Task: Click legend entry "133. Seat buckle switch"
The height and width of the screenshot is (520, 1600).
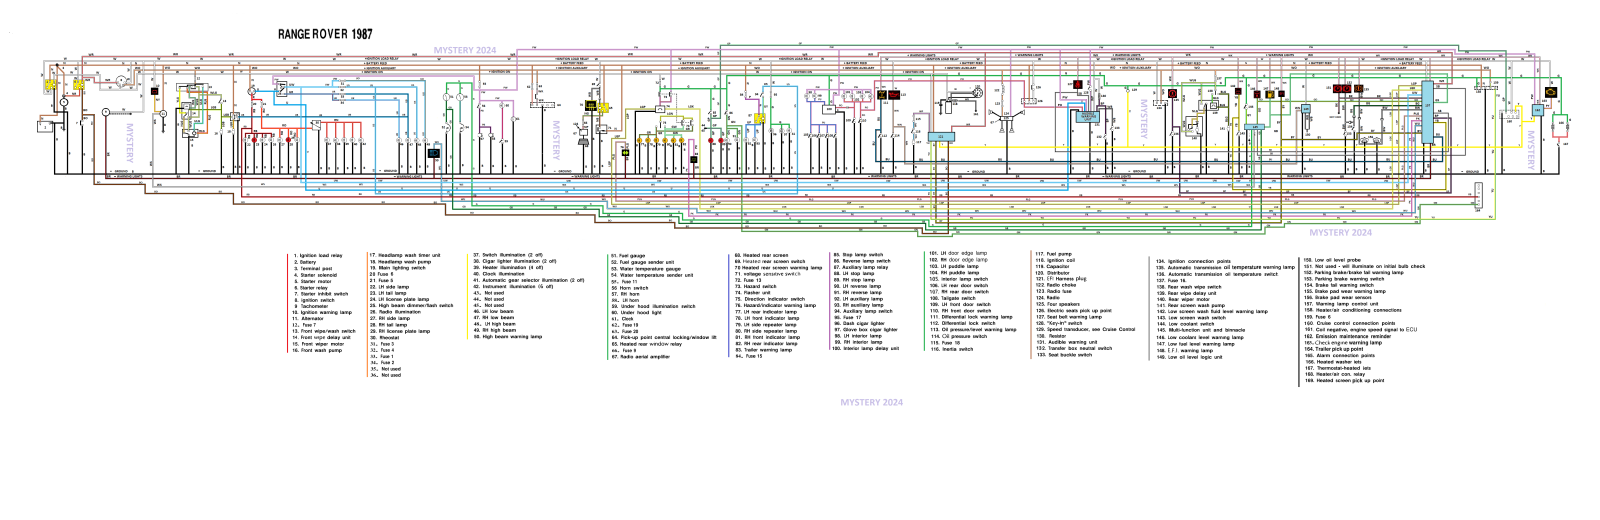Action: click(x=1065, y=355)
